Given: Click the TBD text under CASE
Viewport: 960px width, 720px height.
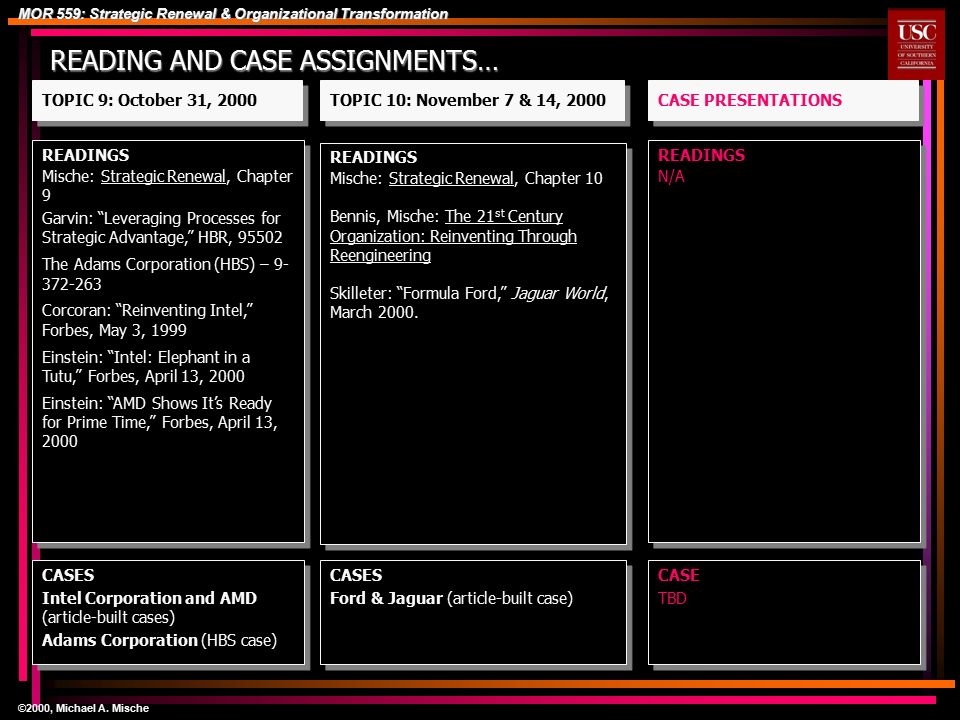Looking at the screenshot, I should click(672, 598).
